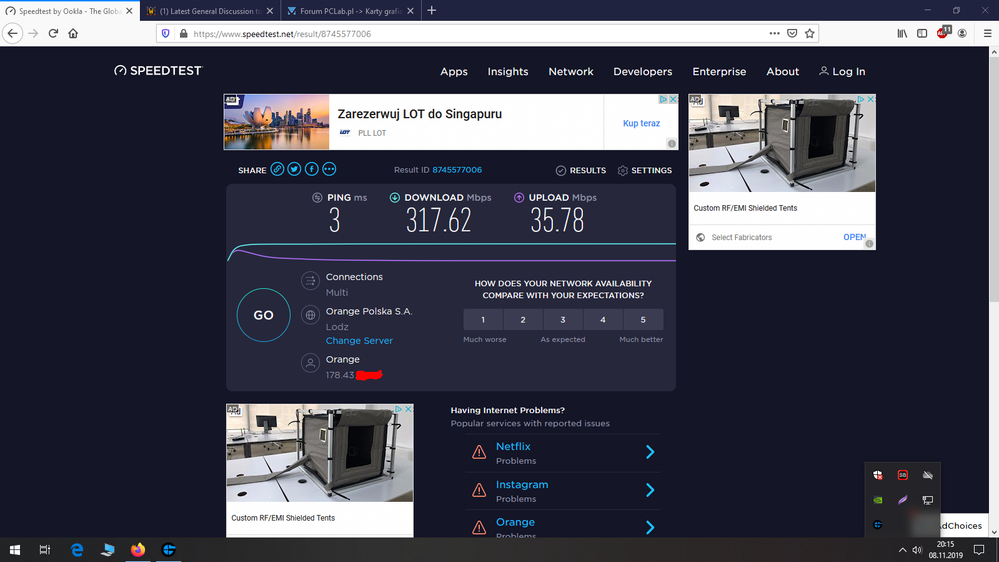Expand the Netflix problems entry arrow

click(650, 452)
